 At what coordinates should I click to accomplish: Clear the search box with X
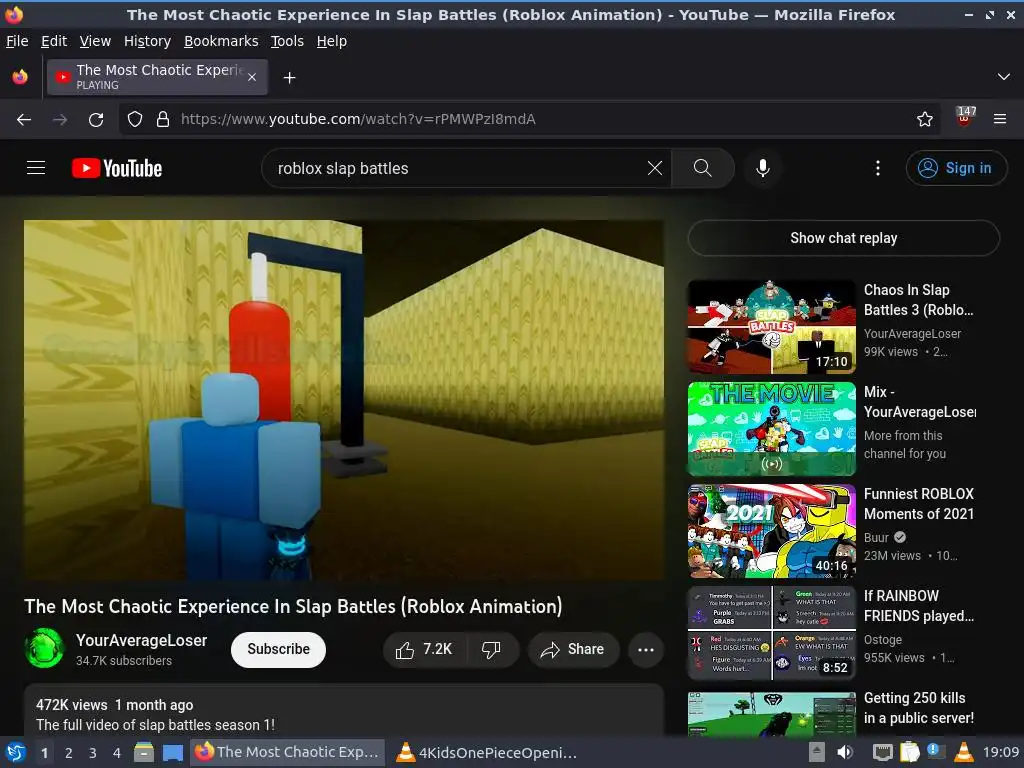tap(654, 168)
